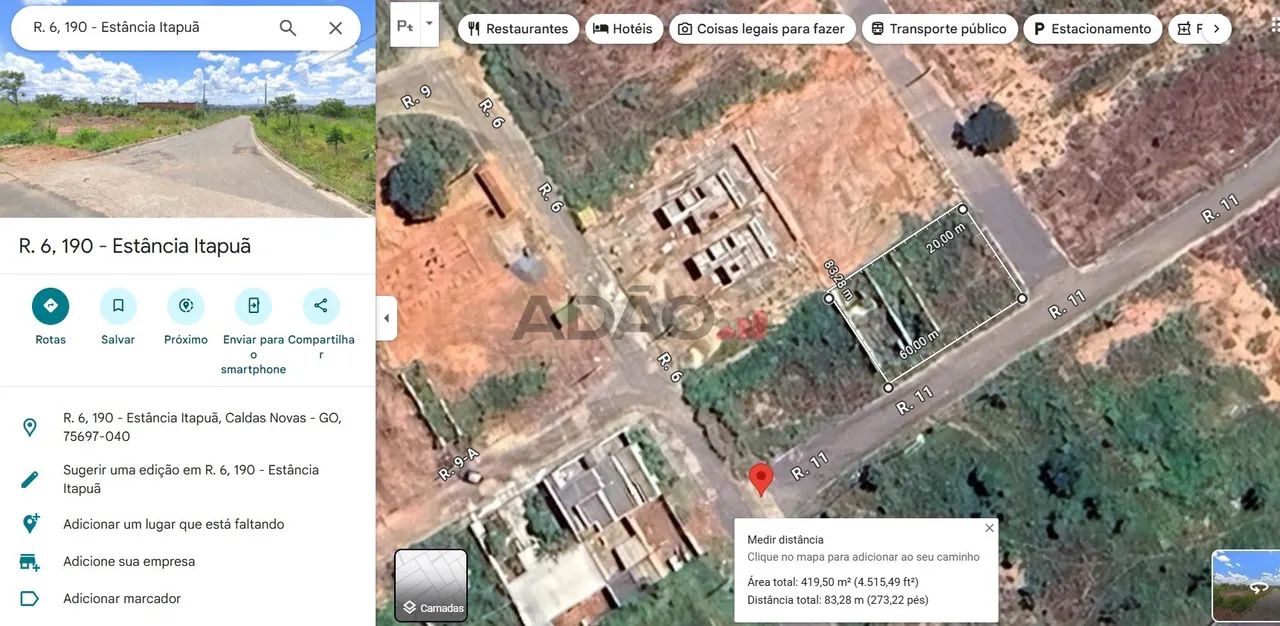The height and width of the screenshot is (626, 1280).
Task: Show more category chips with right chevron
Action: [x=1216, y=29]
